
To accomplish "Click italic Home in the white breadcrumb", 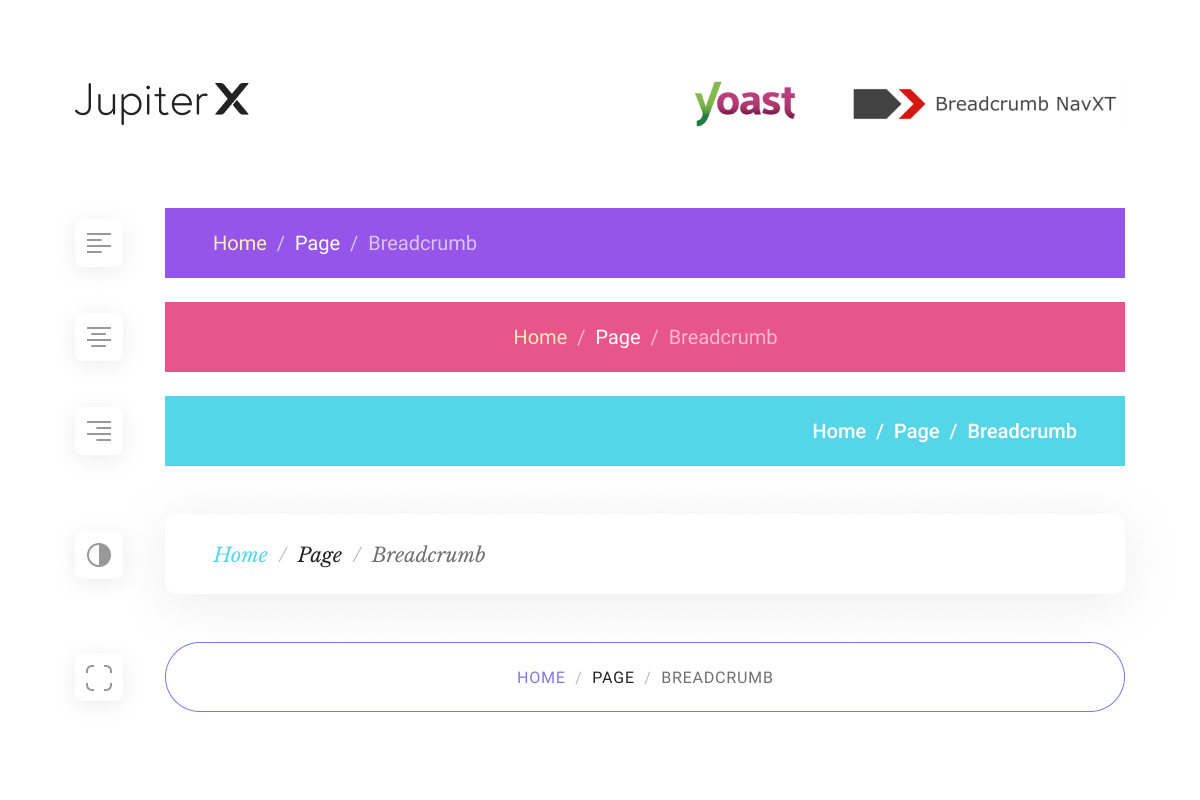I will tap(241, 555).
